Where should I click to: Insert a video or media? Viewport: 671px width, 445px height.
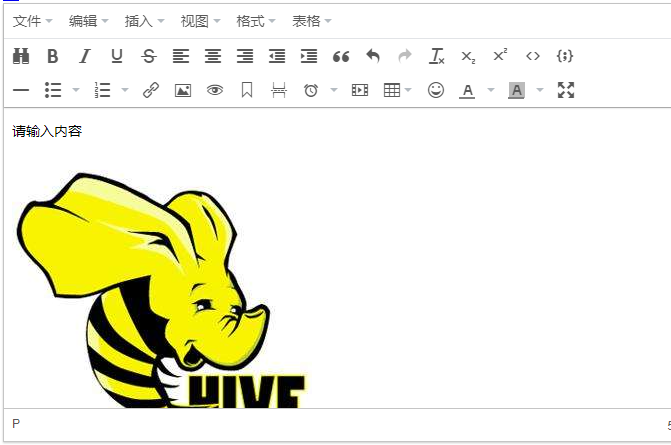tap(360, 90)
